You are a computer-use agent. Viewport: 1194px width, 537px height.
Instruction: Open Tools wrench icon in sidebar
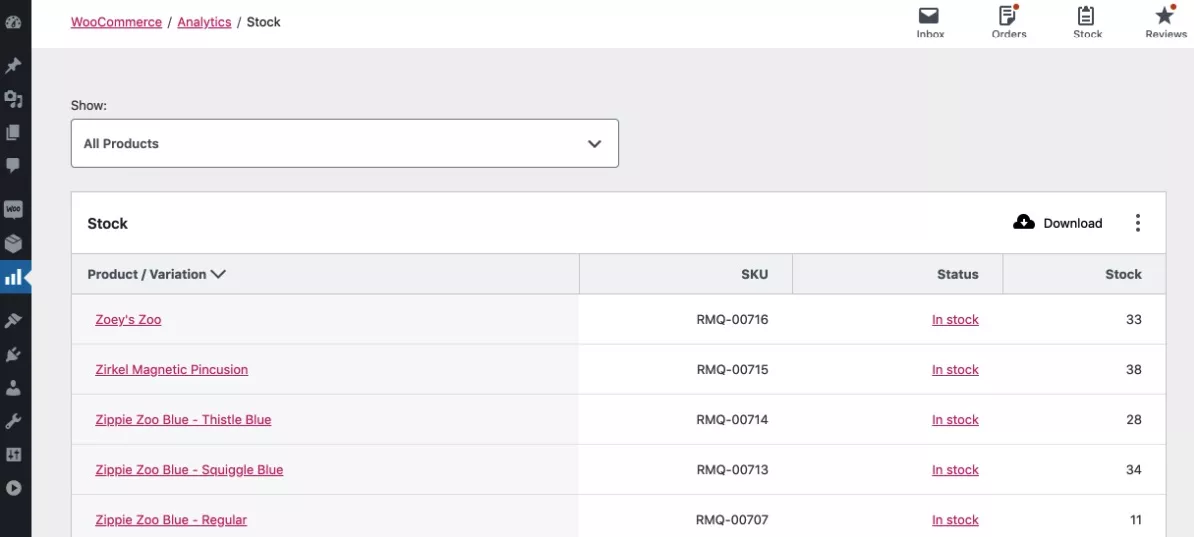[13, 421]
